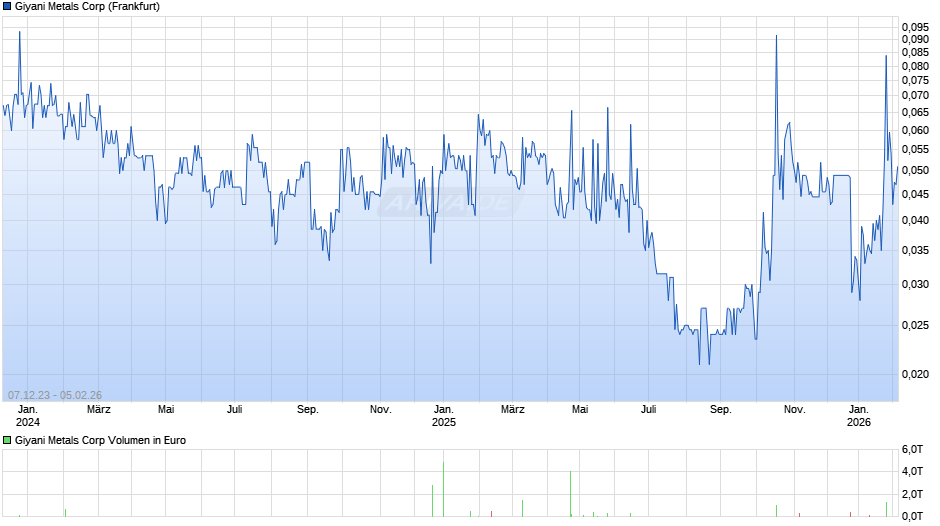Click the tallest green volume bar at Jan. 2025
The height and width of the screenshot is (526, 940).
tap(444, 489)
